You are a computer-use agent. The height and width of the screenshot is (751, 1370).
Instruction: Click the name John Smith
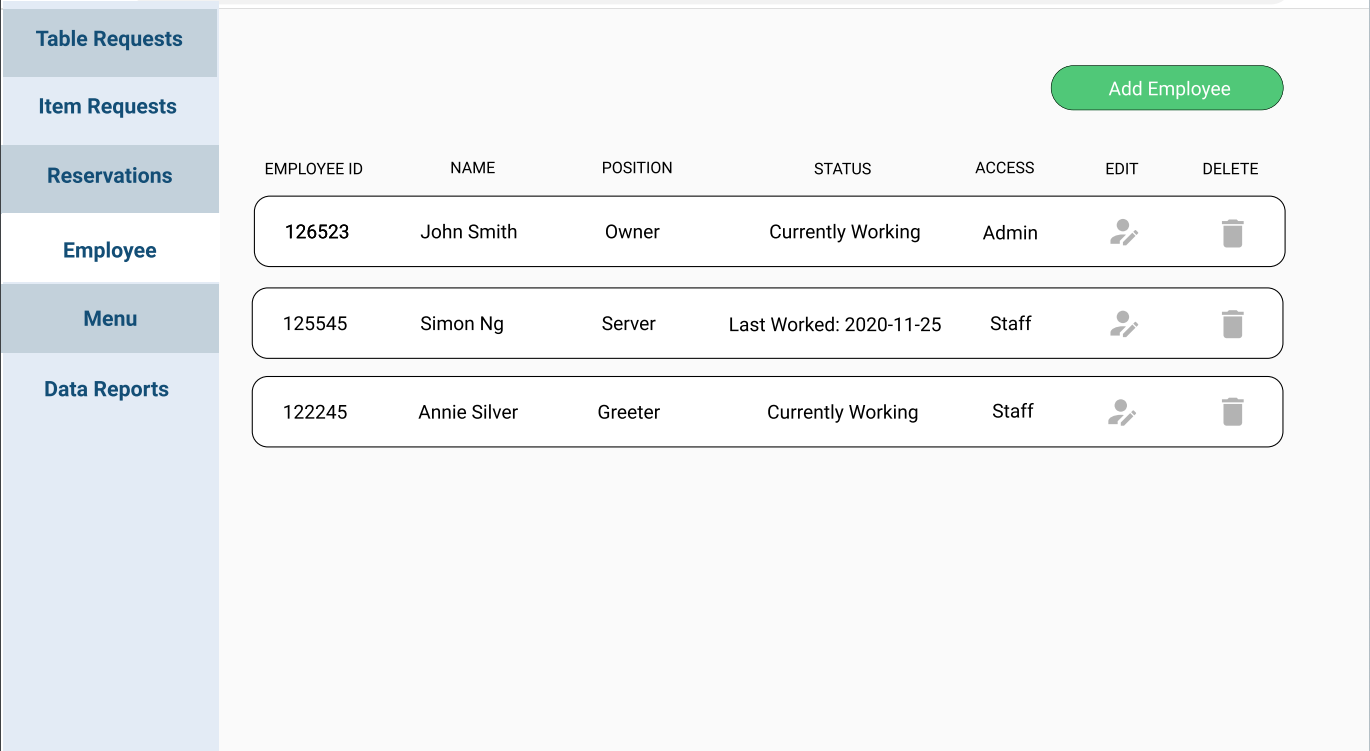pyautogui.click(x=469, y=232)
